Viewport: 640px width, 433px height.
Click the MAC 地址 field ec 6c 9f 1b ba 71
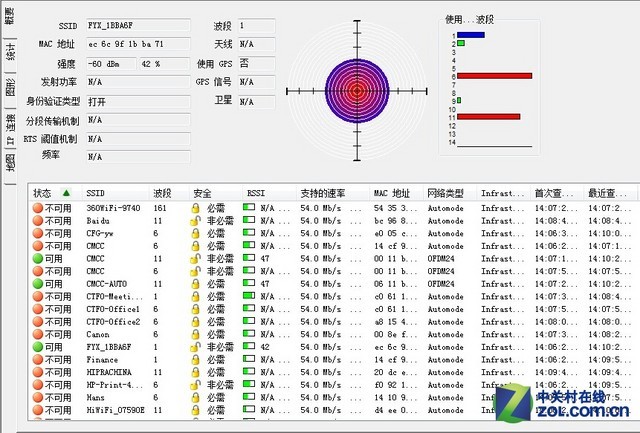click(x=138, y=44)
